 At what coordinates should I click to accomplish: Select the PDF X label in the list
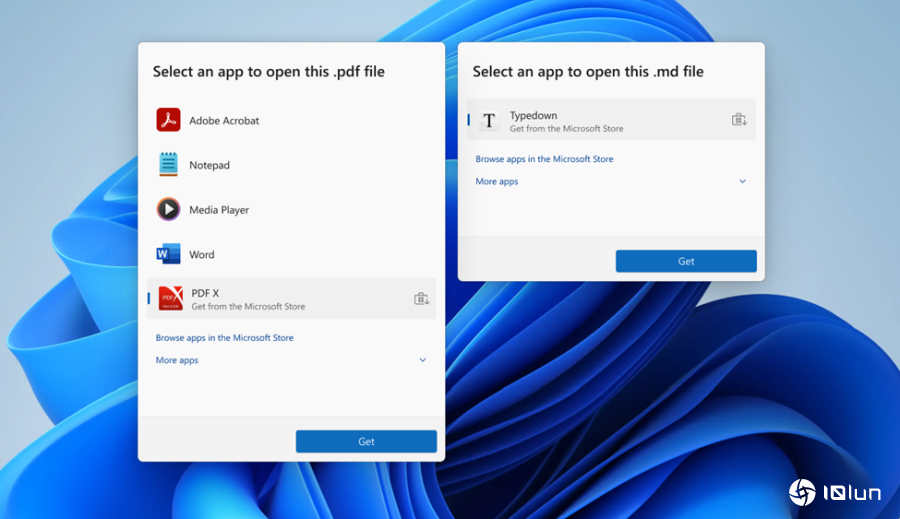point(205,293)
